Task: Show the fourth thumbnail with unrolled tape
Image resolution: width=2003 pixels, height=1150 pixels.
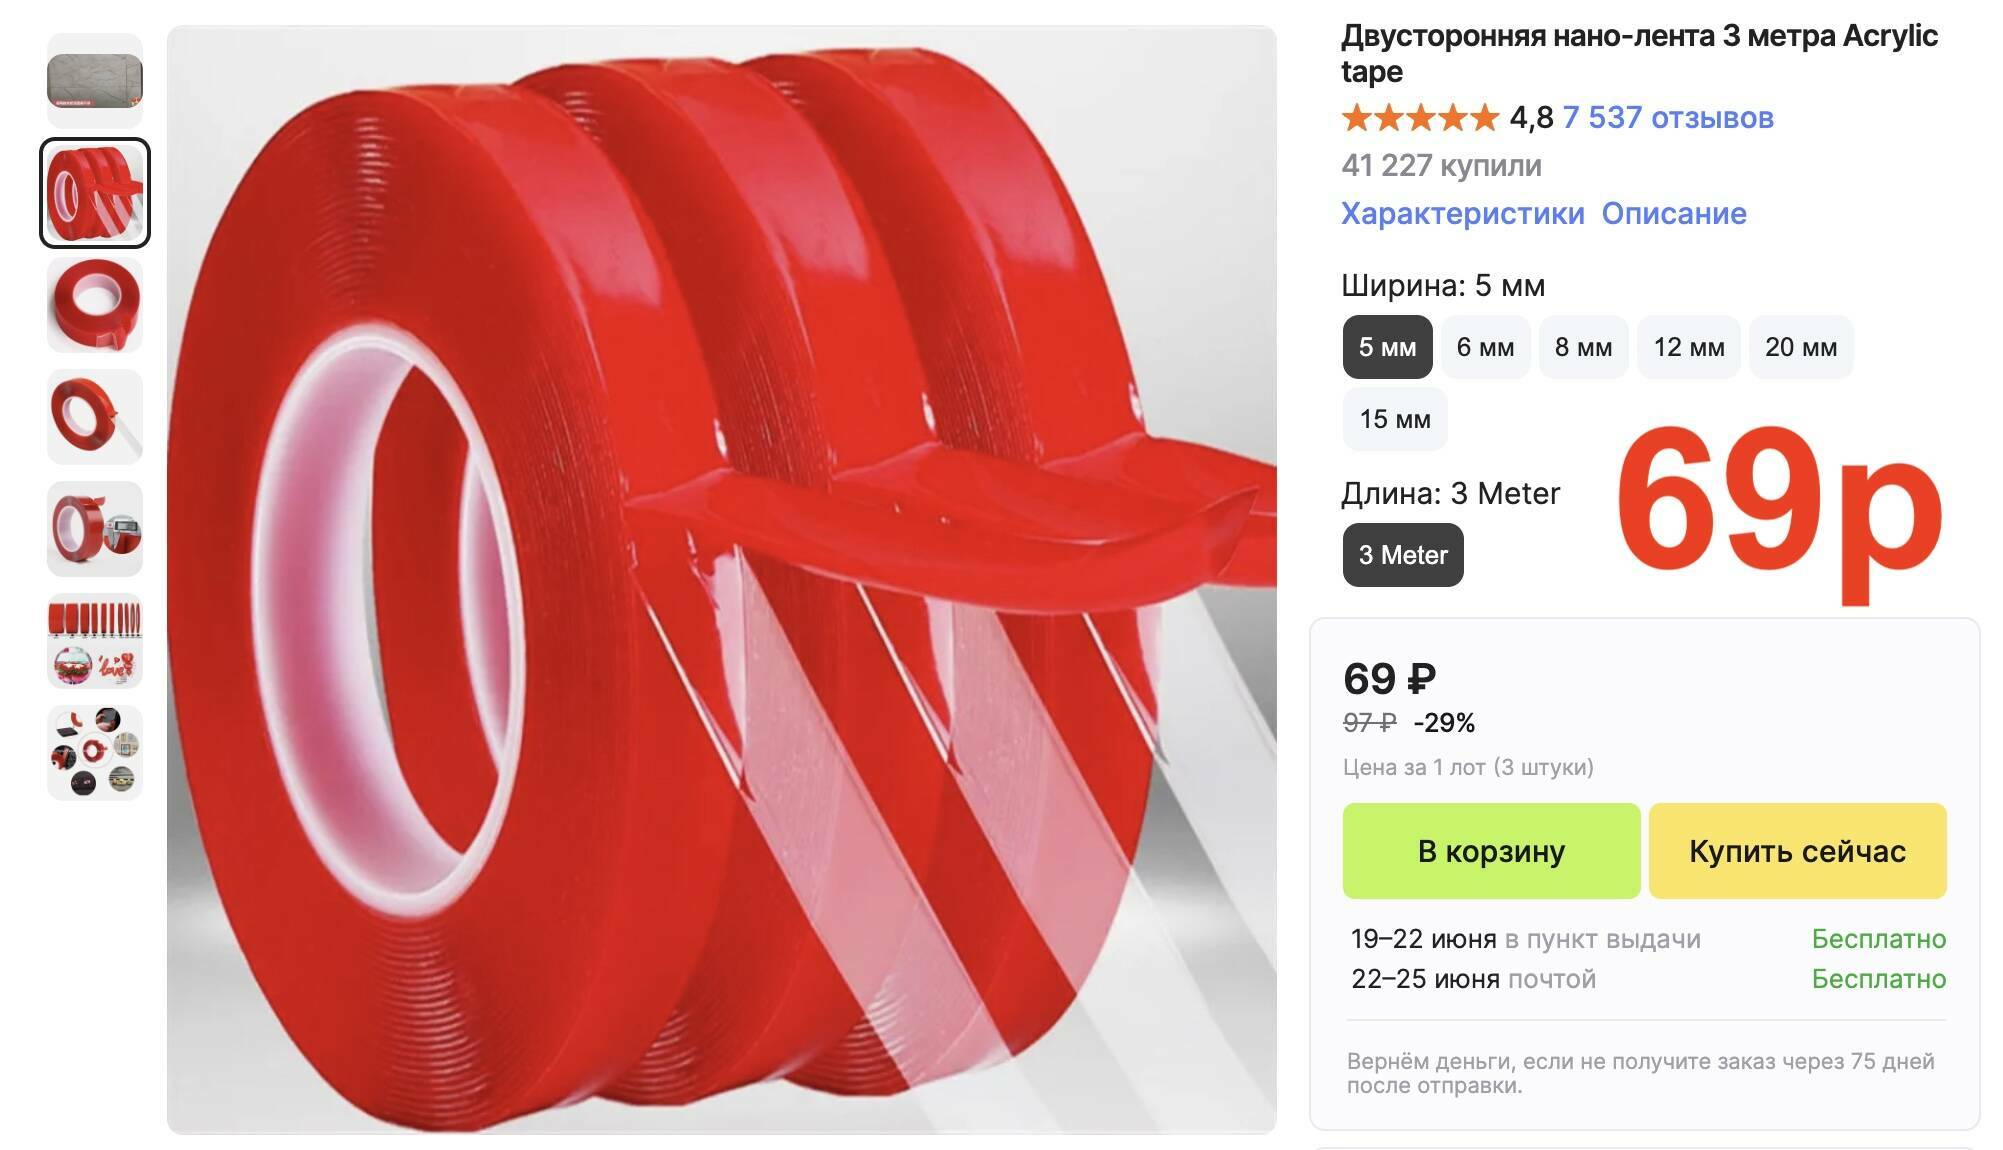Action: click(x=95, y=417)
